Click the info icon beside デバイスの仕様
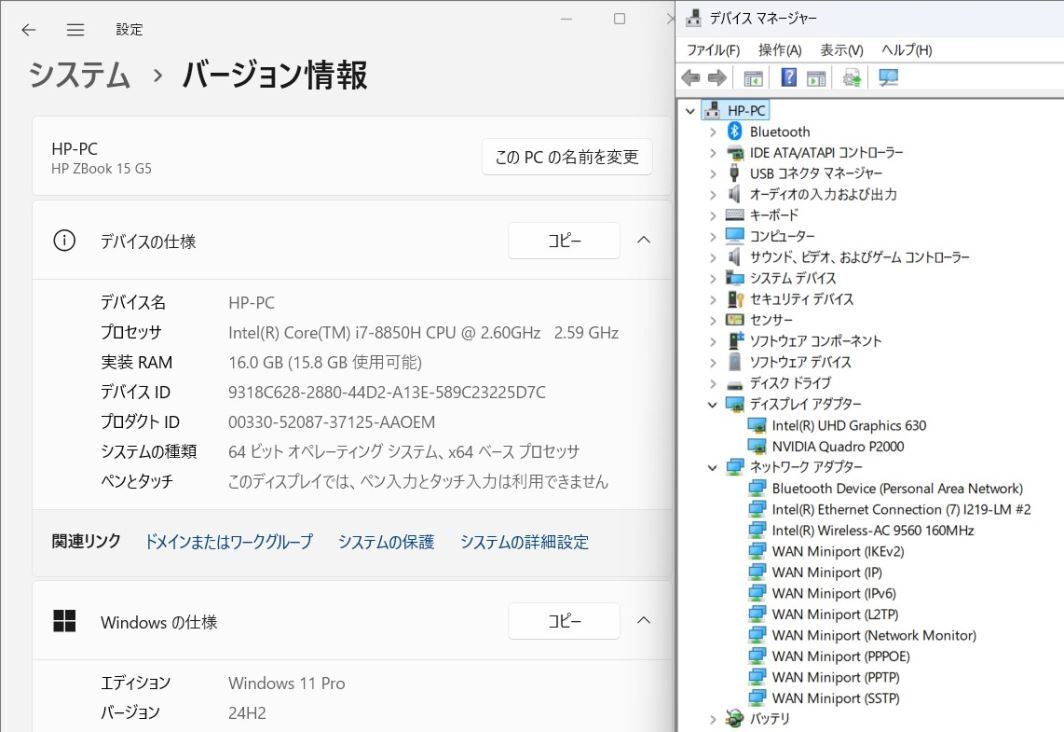The height and width of the screenshot is (732, 1064). click(x=64, y=240)
